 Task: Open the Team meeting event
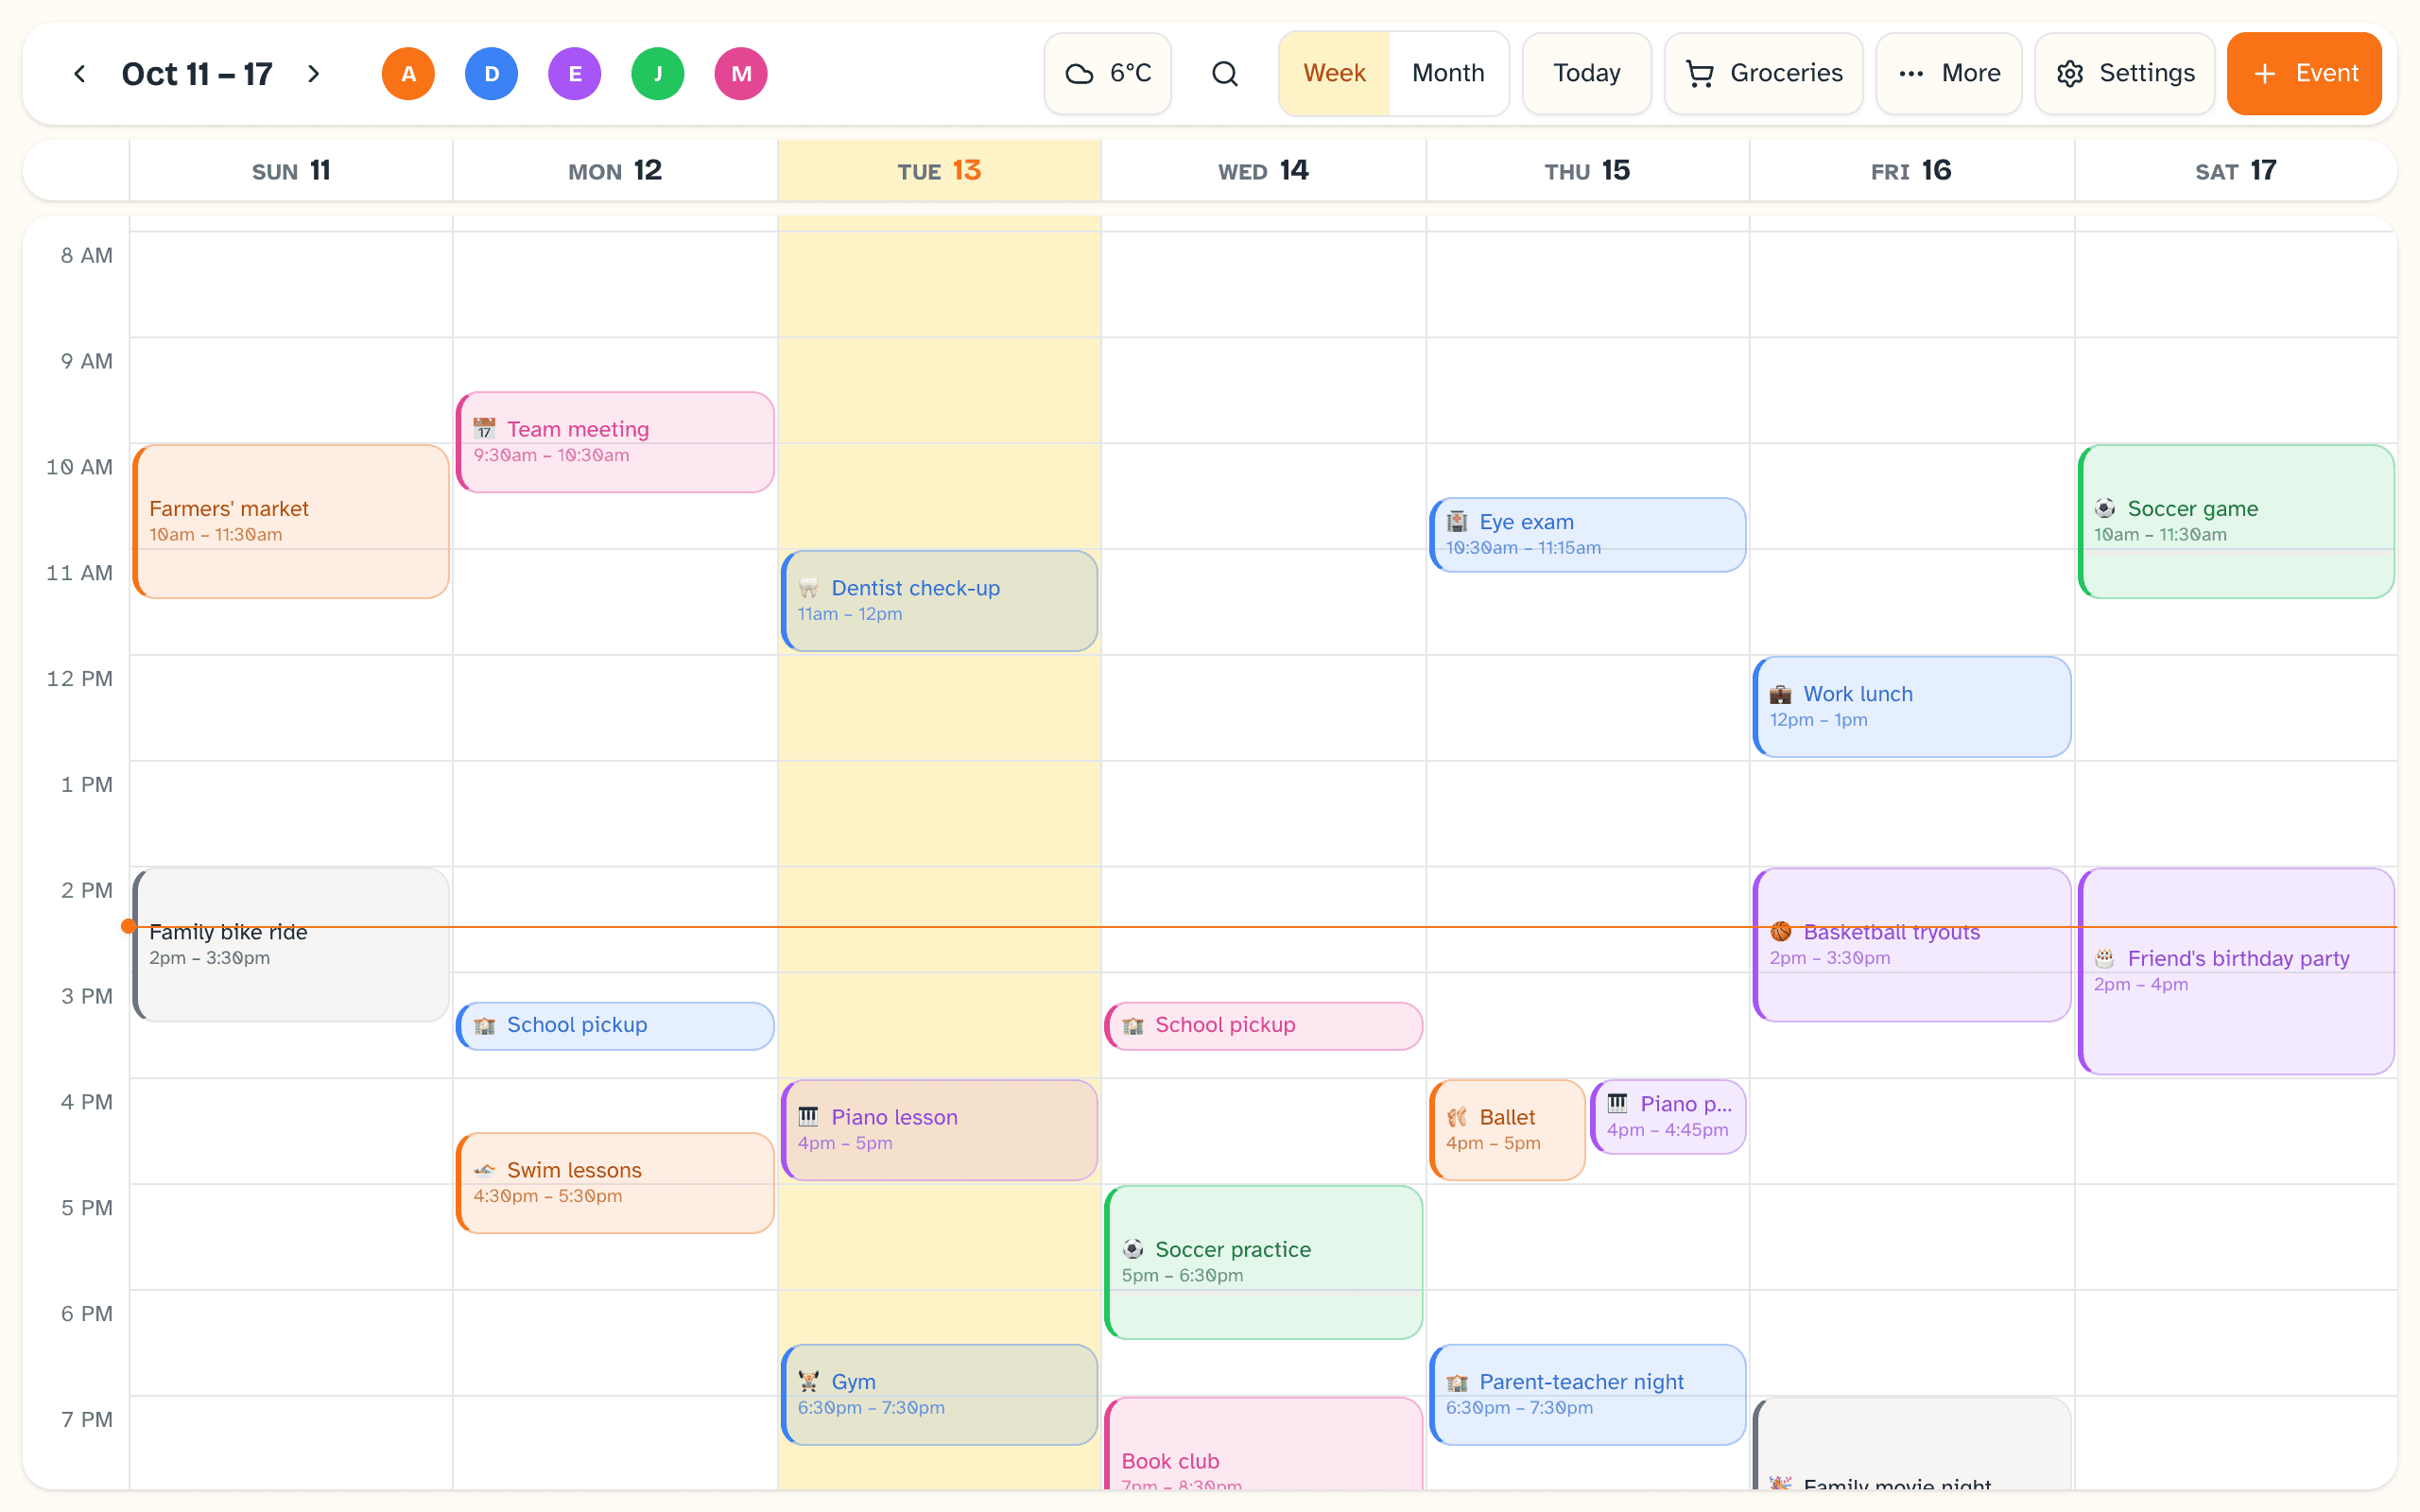615,442
